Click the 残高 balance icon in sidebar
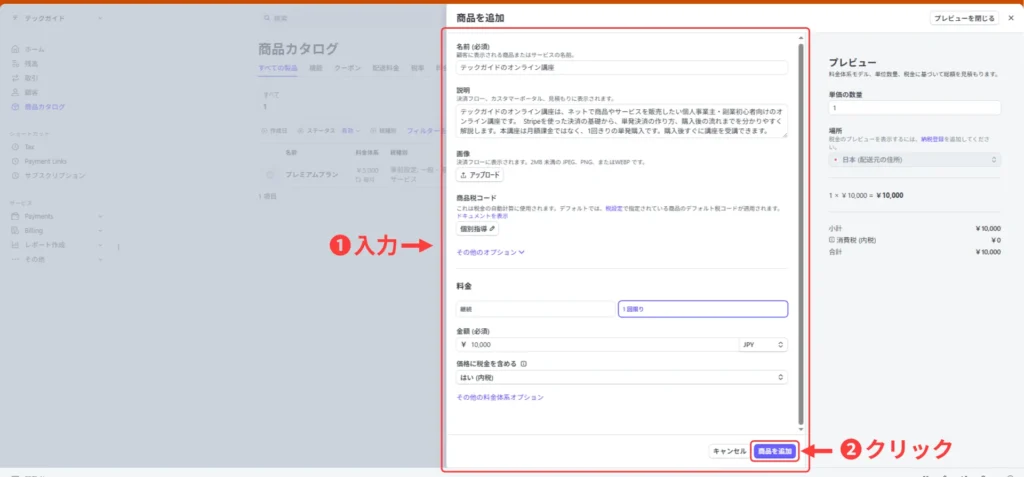 [16, 64]
